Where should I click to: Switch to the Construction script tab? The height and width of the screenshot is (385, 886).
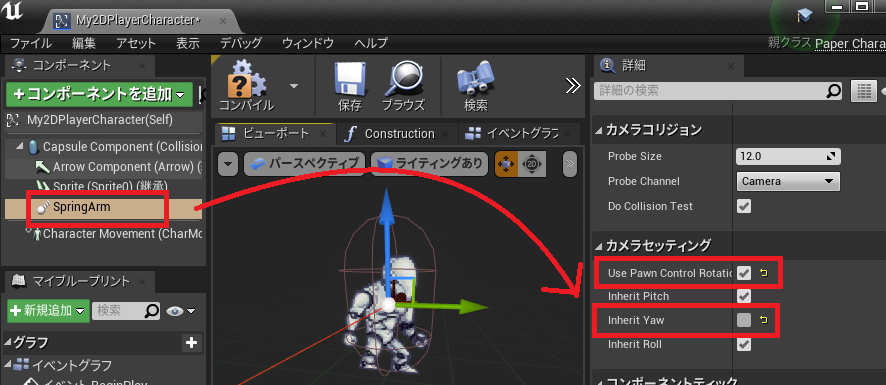point(399,134)
